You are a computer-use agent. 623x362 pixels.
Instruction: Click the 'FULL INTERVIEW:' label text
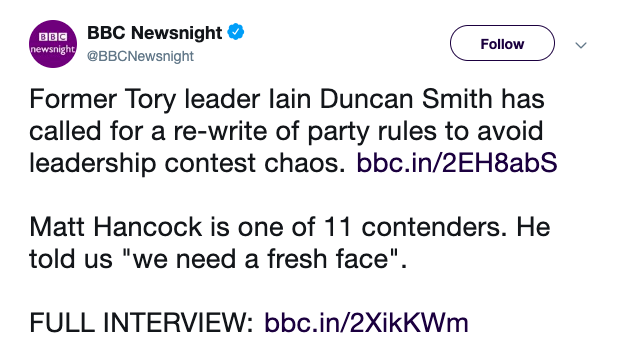click(141, 322)
